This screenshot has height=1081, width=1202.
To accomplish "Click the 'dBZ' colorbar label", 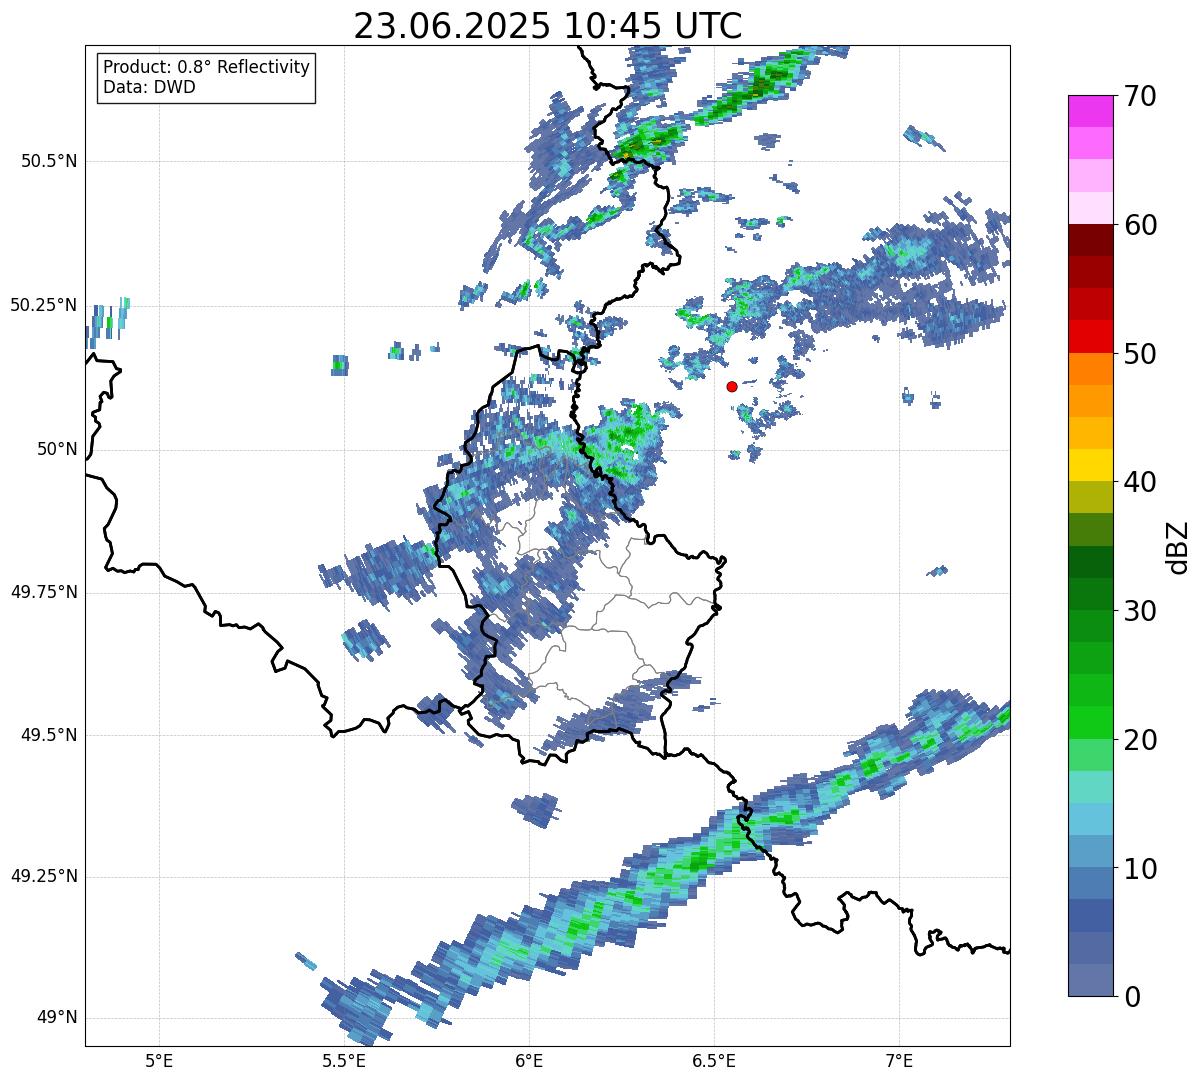I will click(1178, 546).
